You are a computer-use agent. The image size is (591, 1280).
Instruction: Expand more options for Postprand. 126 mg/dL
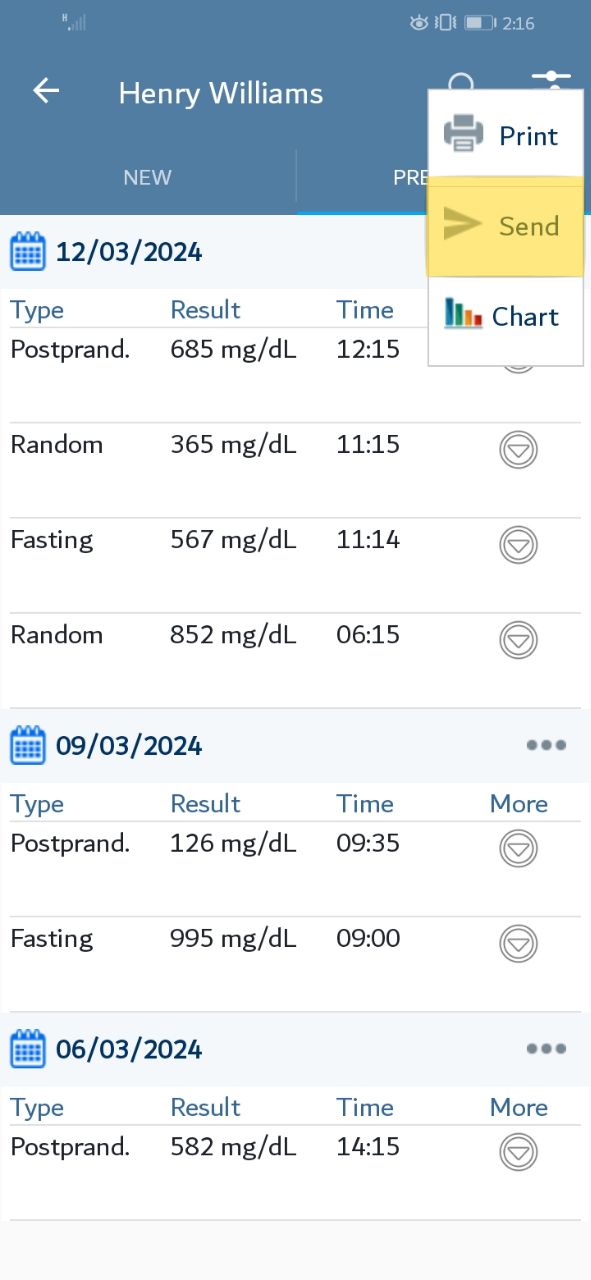(518, 849)
